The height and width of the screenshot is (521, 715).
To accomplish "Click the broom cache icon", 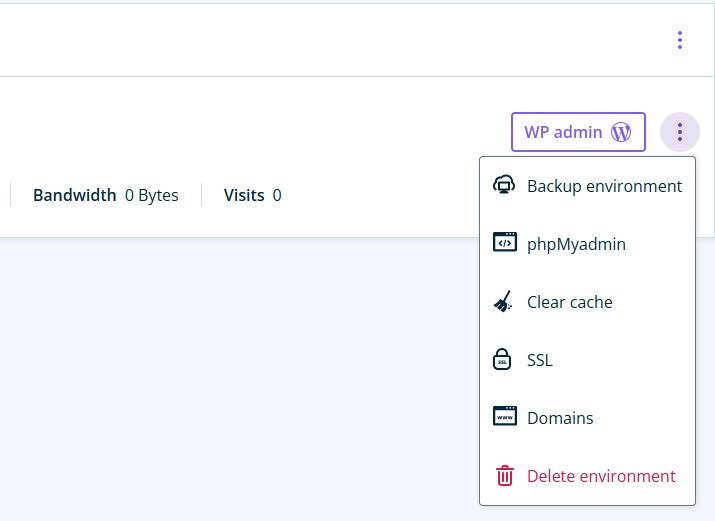I will pos(503,301).
